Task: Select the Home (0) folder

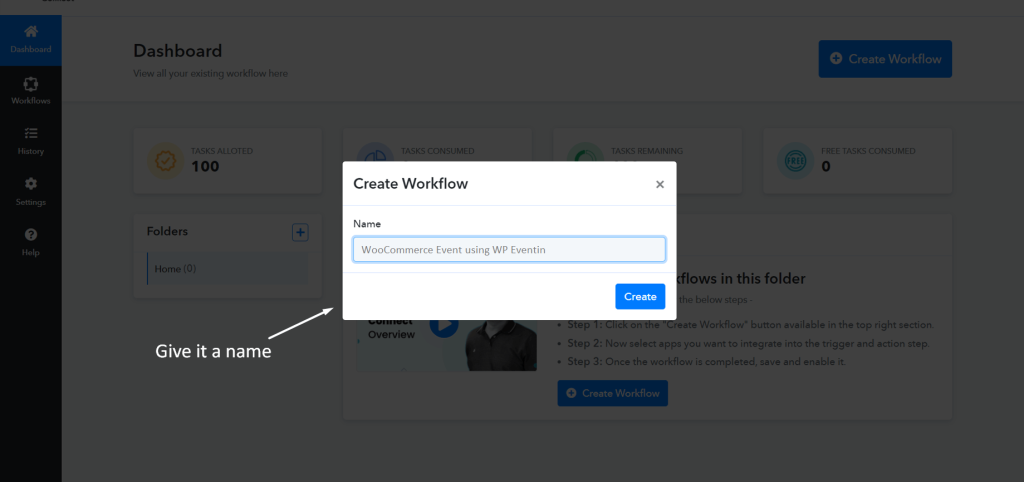Action: coord(227,268)
